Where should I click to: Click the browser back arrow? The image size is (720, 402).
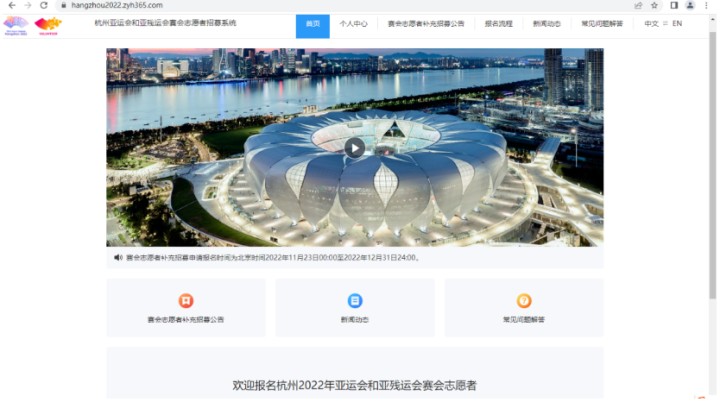tap(12, 5)
